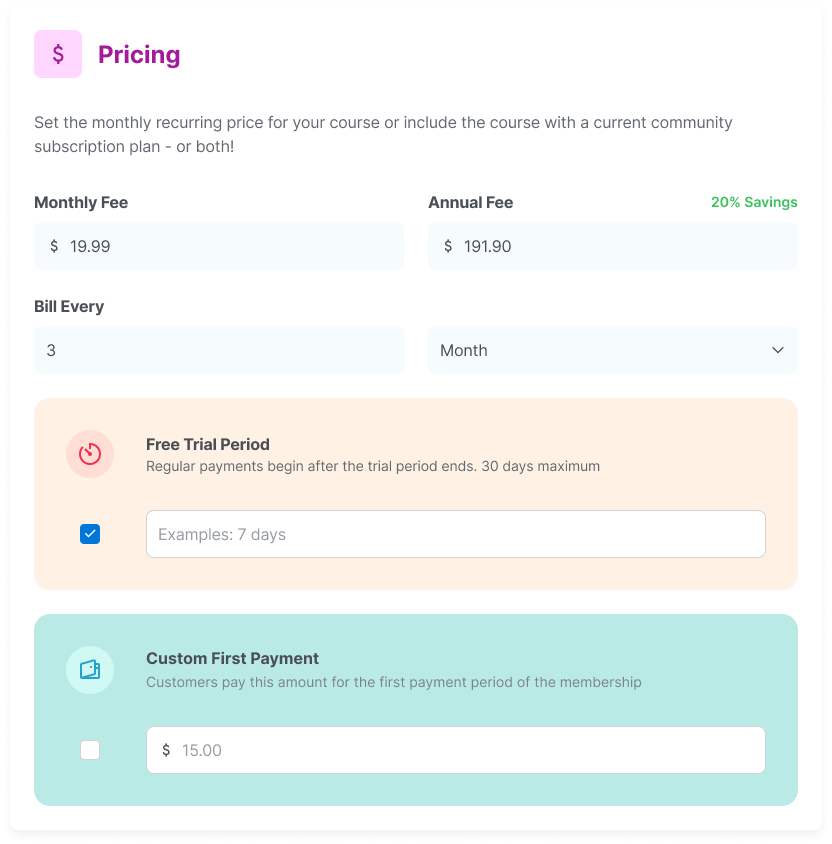
Task: Open the Month billing interval dropdown
Action: 612,350
